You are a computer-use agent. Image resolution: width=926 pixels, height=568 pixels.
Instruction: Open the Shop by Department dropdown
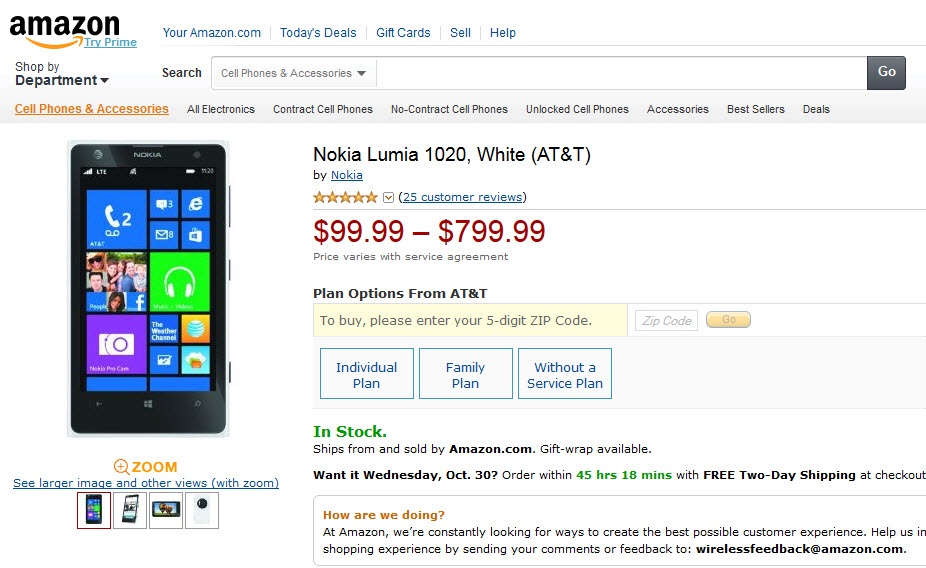pos(61,75)
